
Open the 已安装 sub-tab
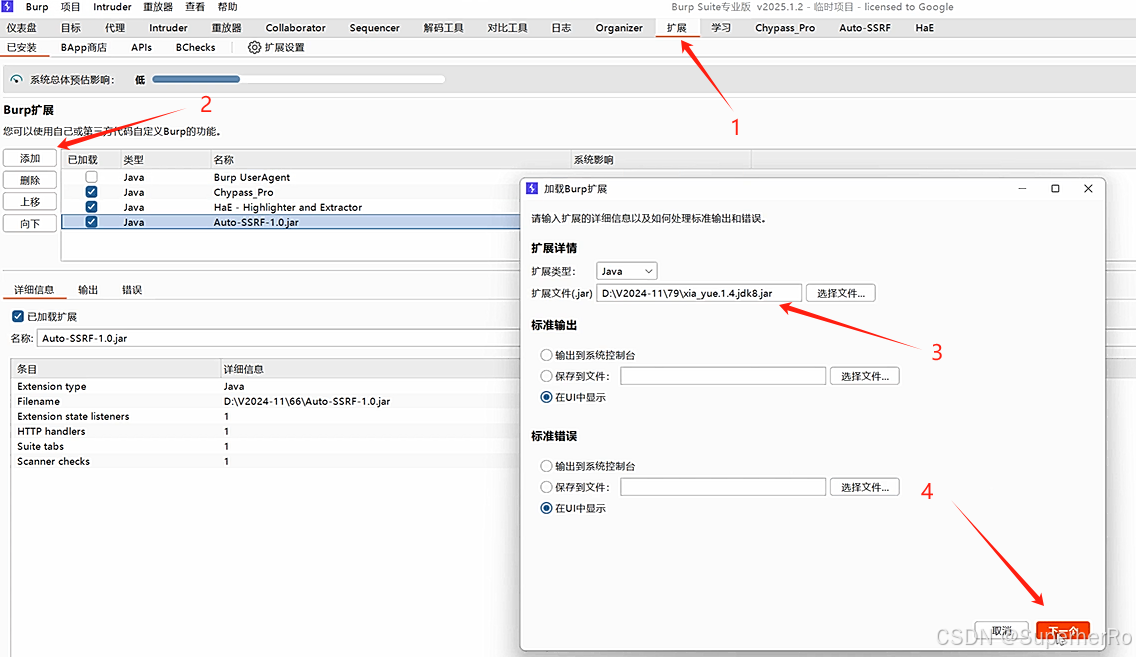pyautogui.click(x=22, y=47)
